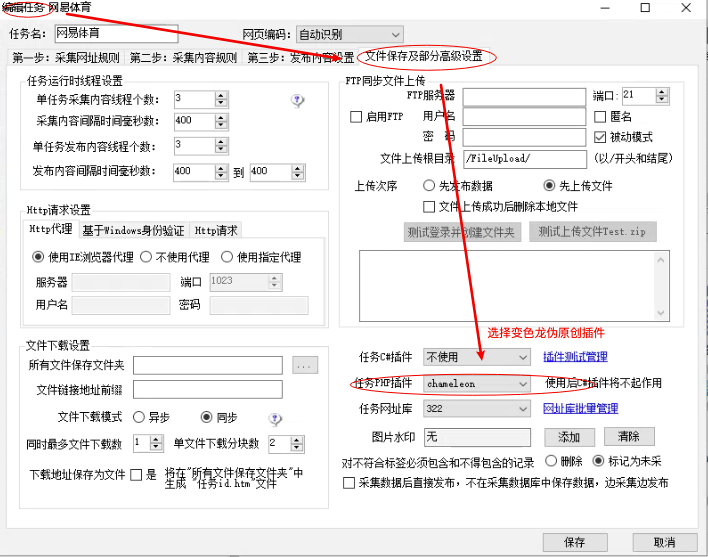The image size is (708, 557).
Task: Open the 任务网址库 dropdown showing 322
Action: pos(476,409)
